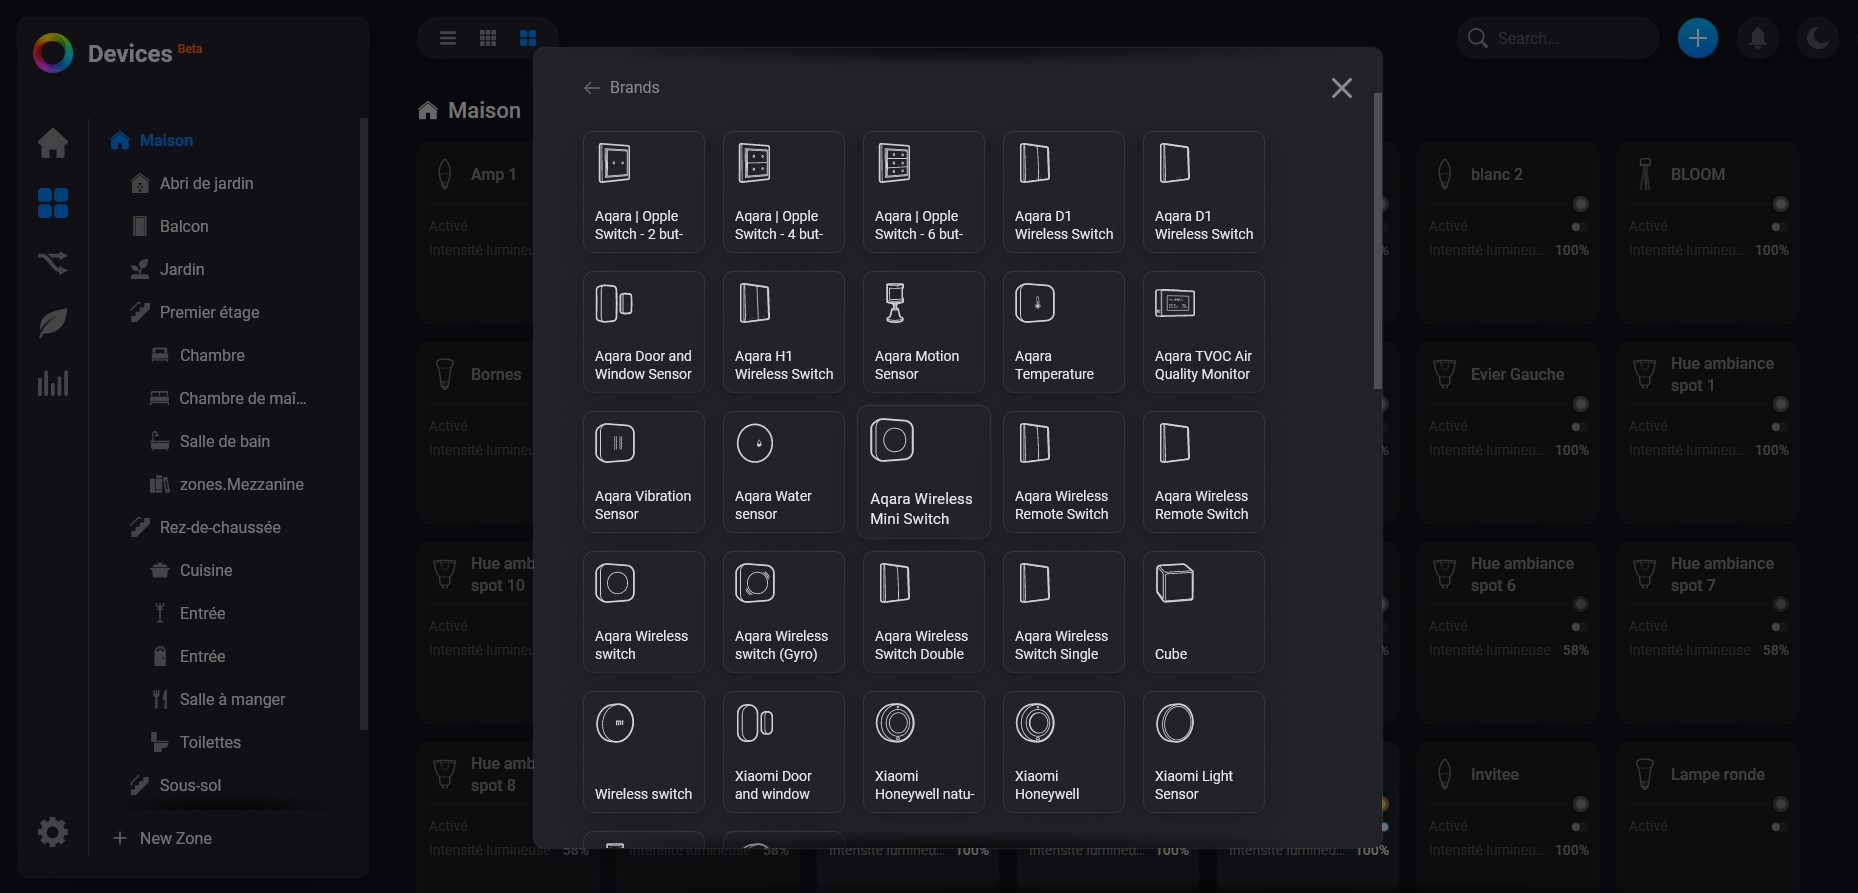This screenshot has width=1858, height=893.
Task: Open the Settings gear icon
Action: (x=53, y=832)
